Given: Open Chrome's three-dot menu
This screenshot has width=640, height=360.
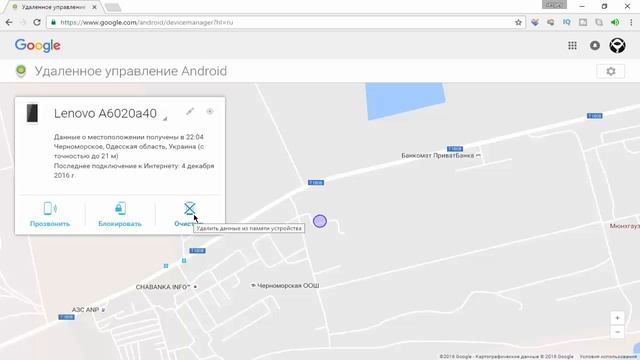Looking at the screenshot, I should point(631,22).
